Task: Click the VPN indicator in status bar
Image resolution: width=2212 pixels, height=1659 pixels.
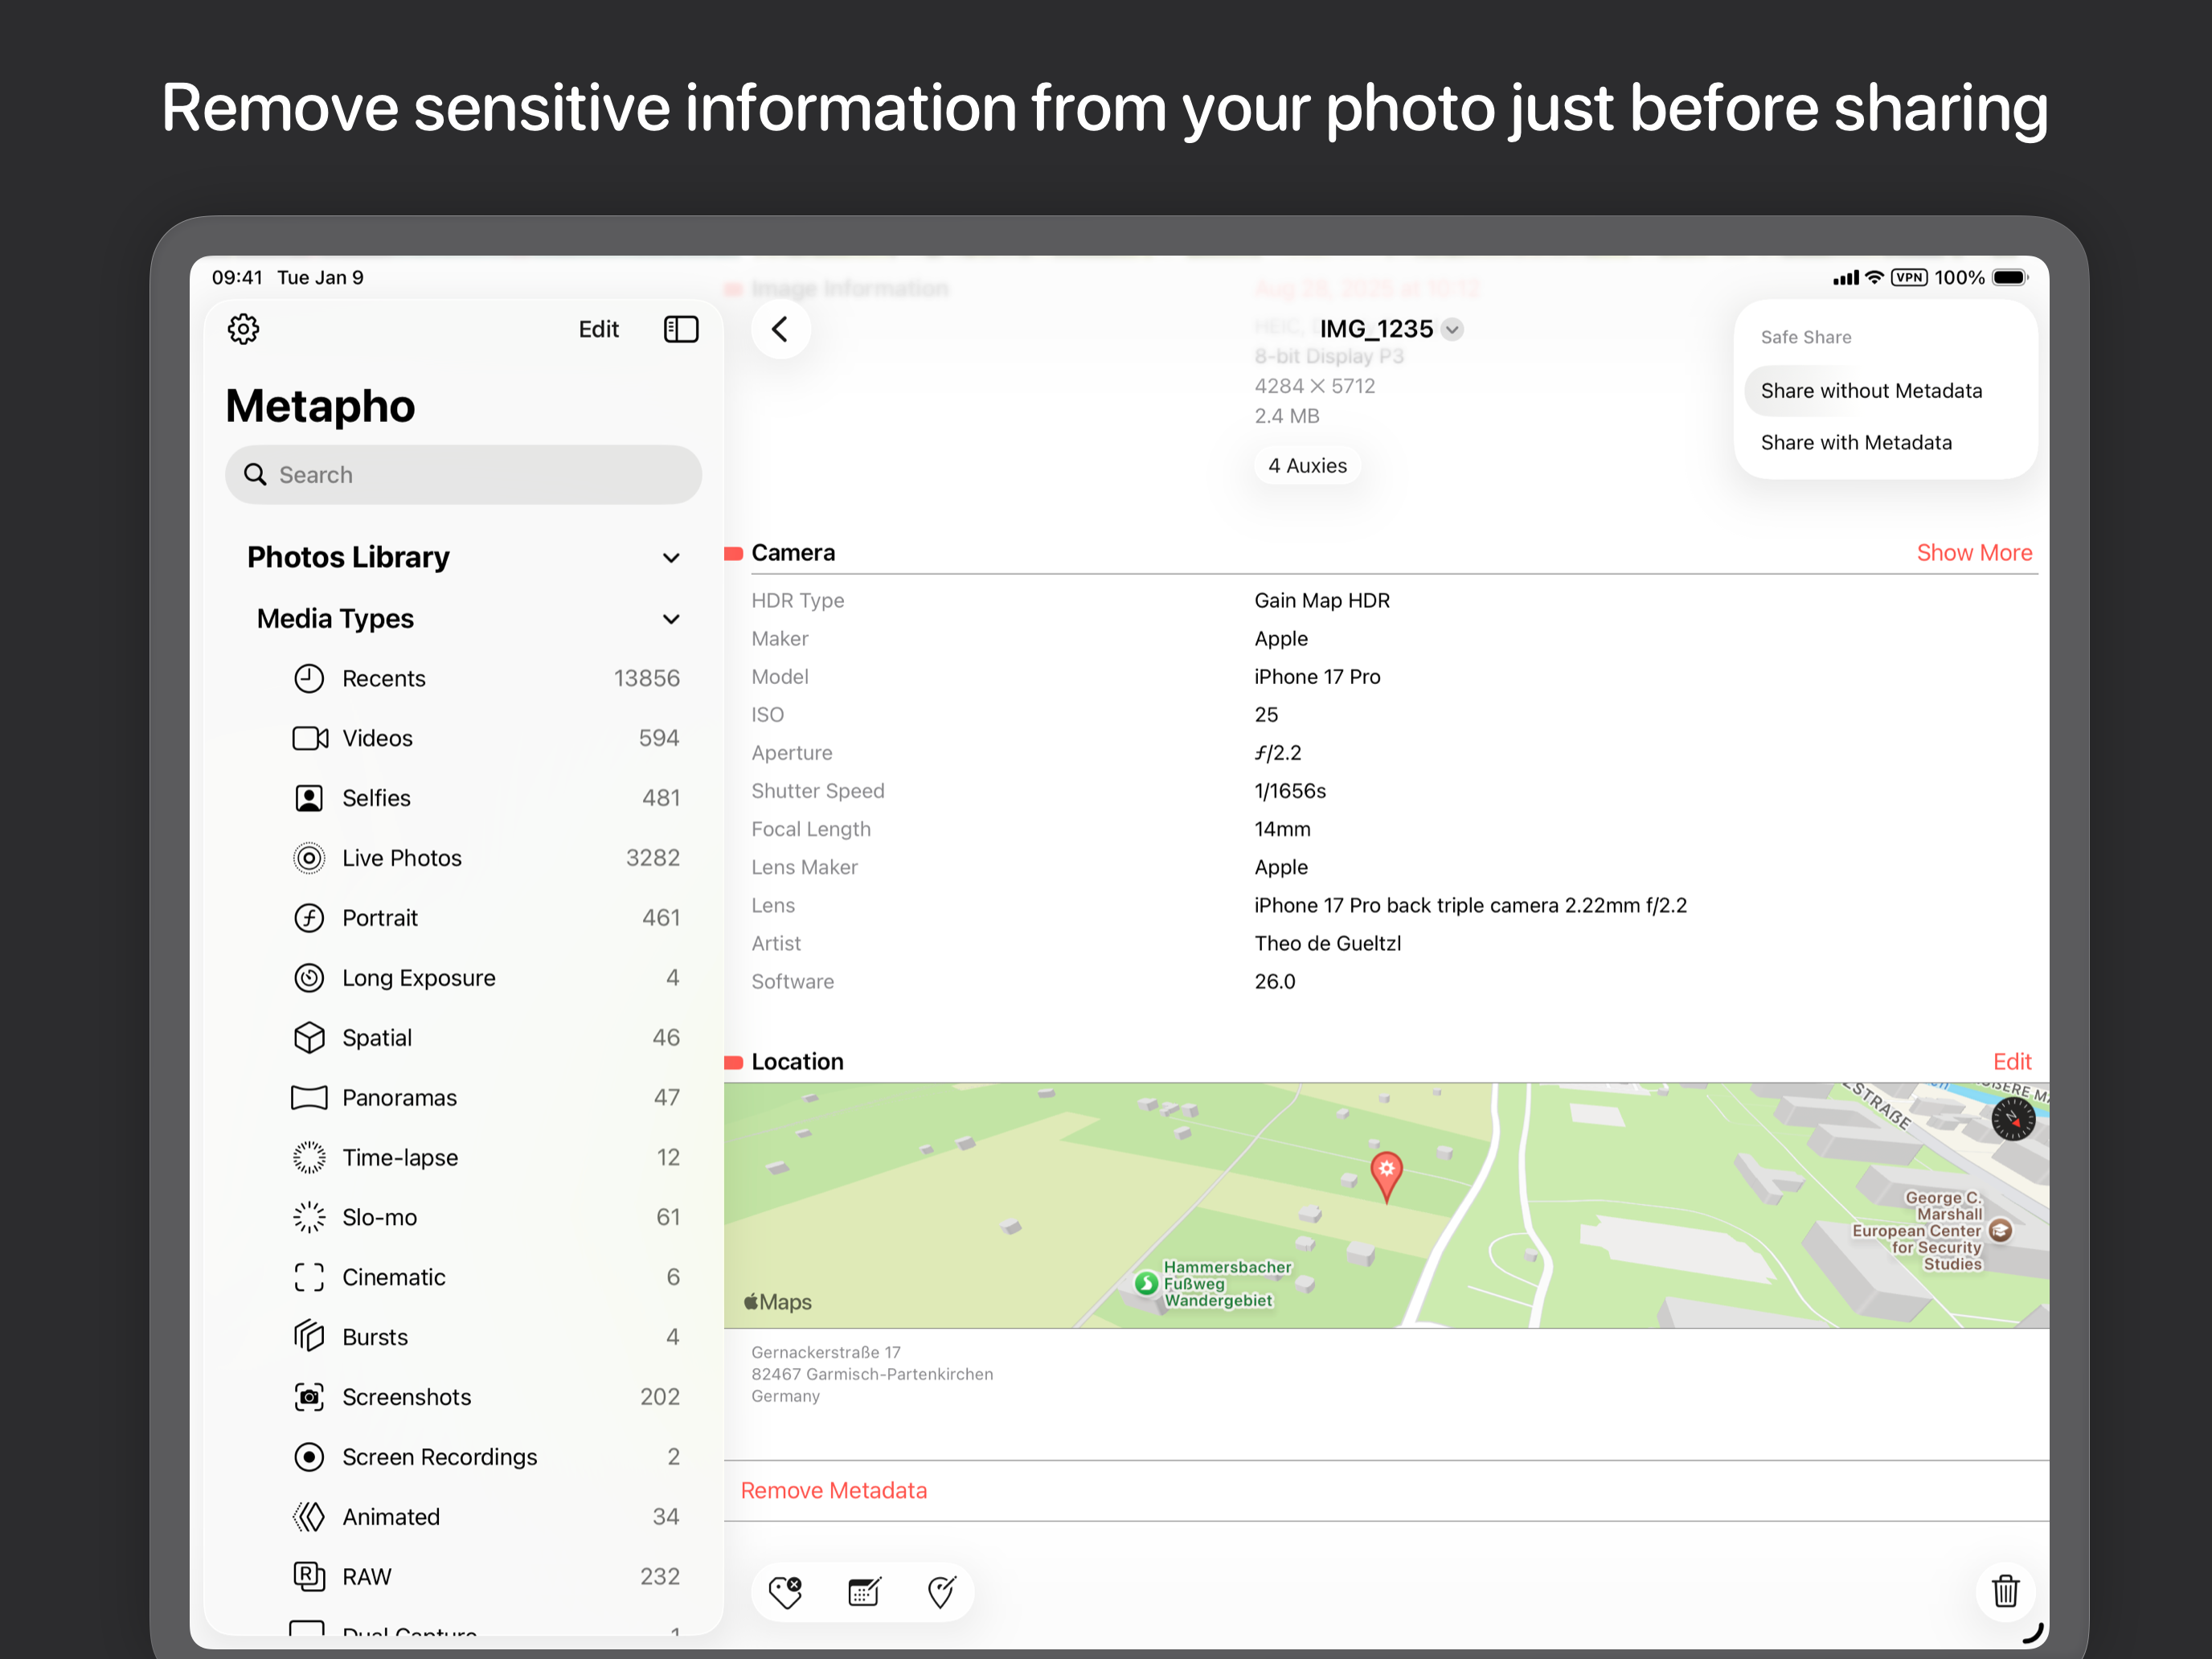Action: tap(1909, 278)
